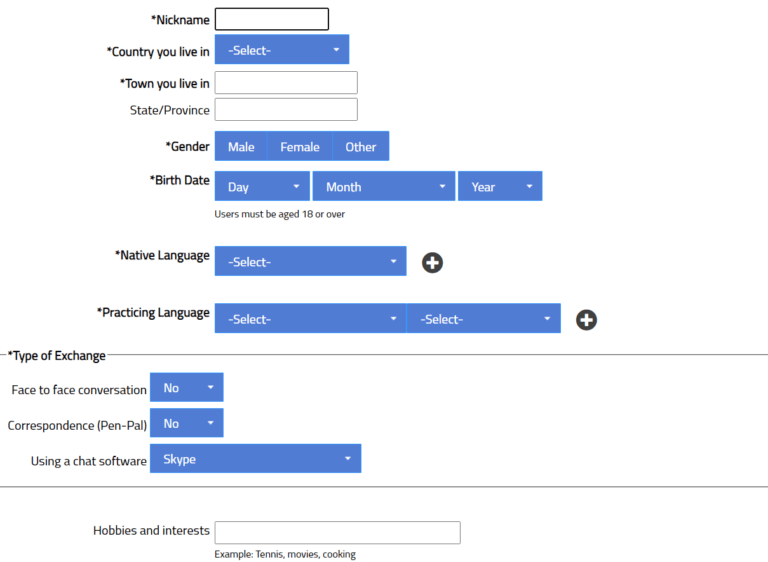Viewport: 768px width, 562px height.
Task: Open birth Year dropdown
Action: click(500, 187)
